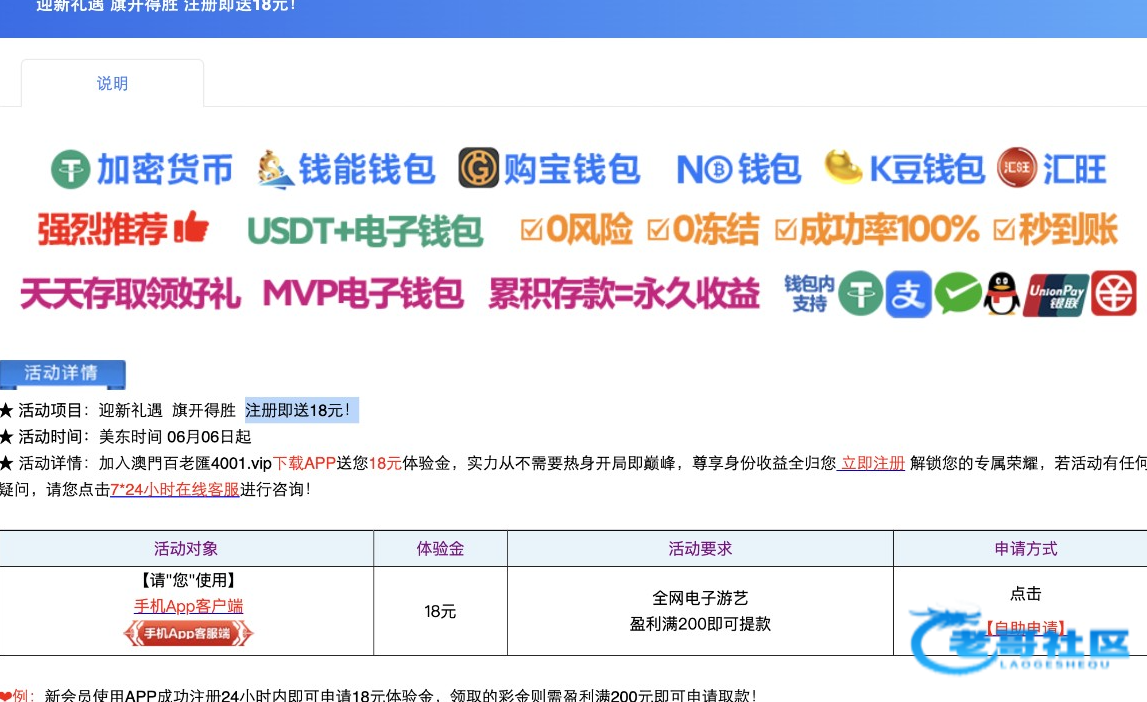
Task: Click the checkbox beside 秒到账
Action: [x=1004, y=231]
